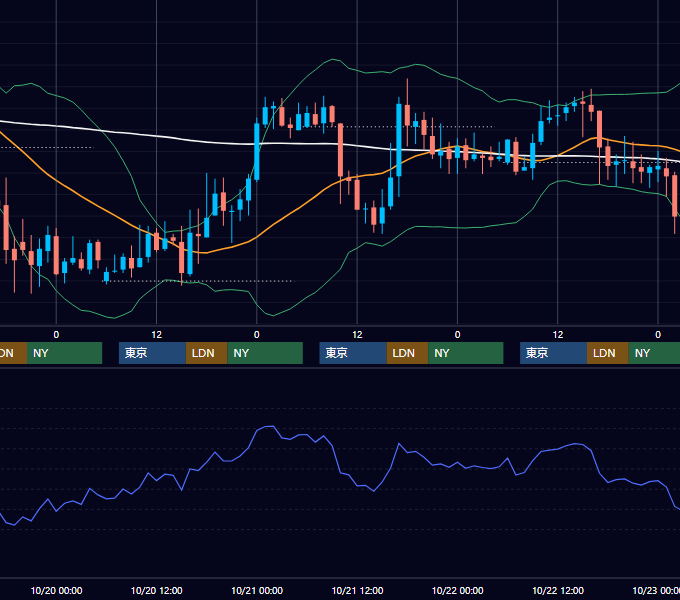Click the 10/22 12:00 time axis label
This screenshot has width=680, height=600.
coord(558,590)
